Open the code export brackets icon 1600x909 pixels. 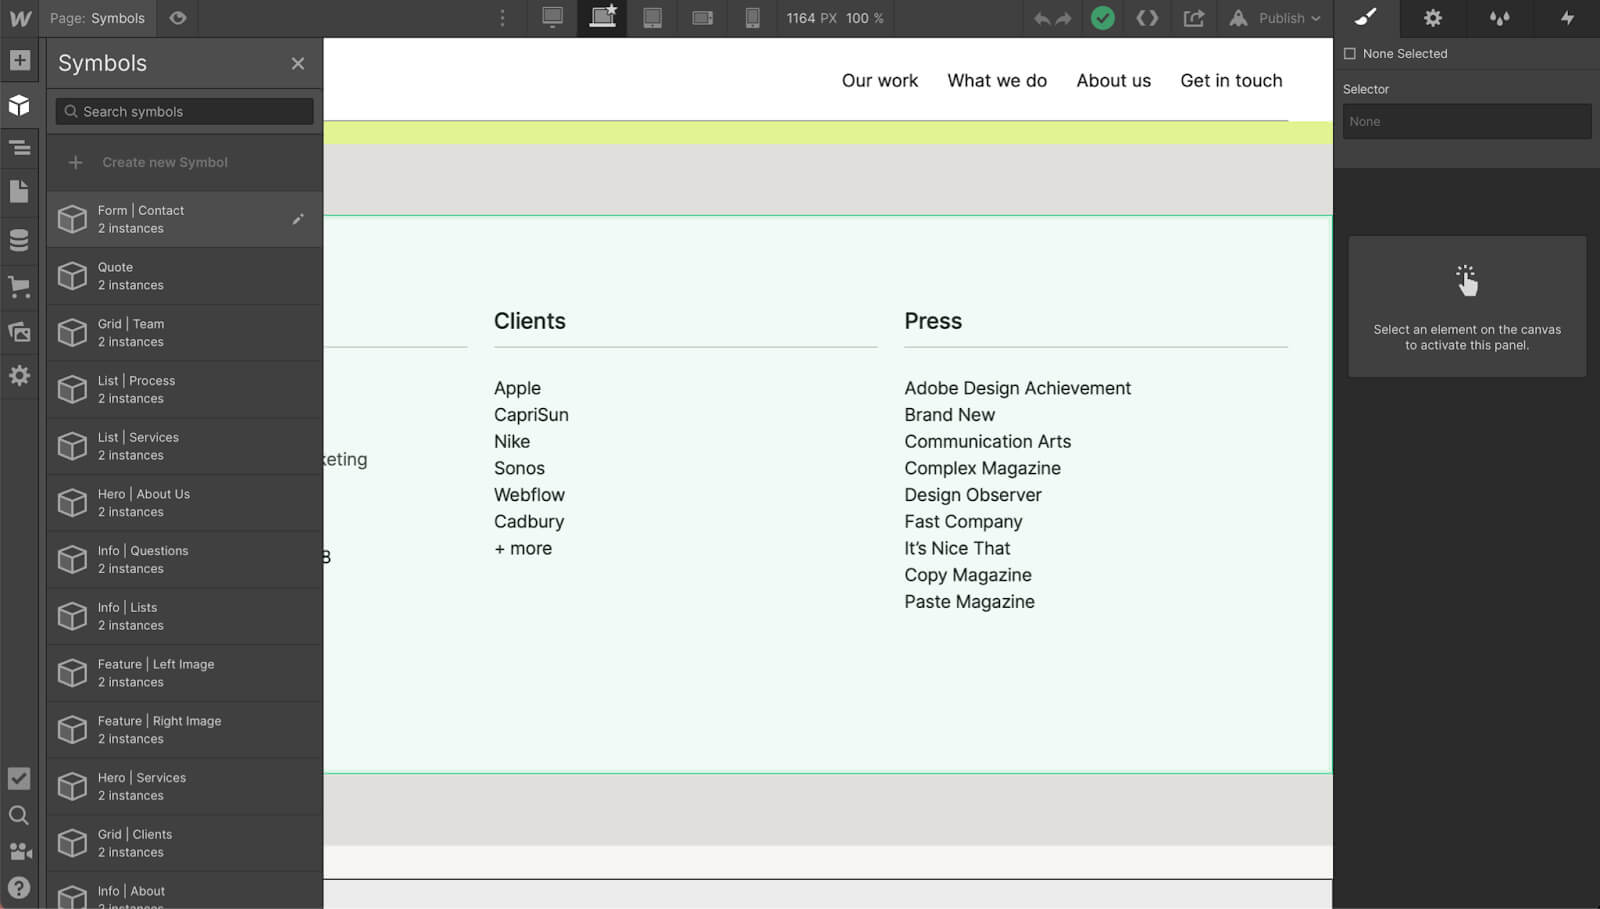[x=1147, y=18]
